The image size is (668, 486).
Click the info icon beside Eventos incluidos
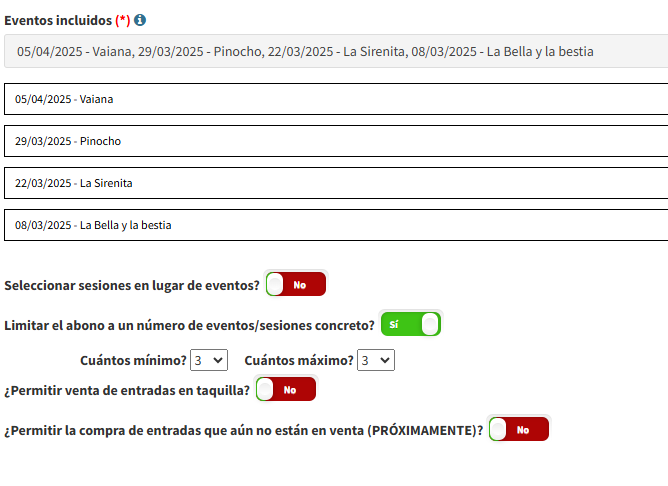(x=140, y=20)
